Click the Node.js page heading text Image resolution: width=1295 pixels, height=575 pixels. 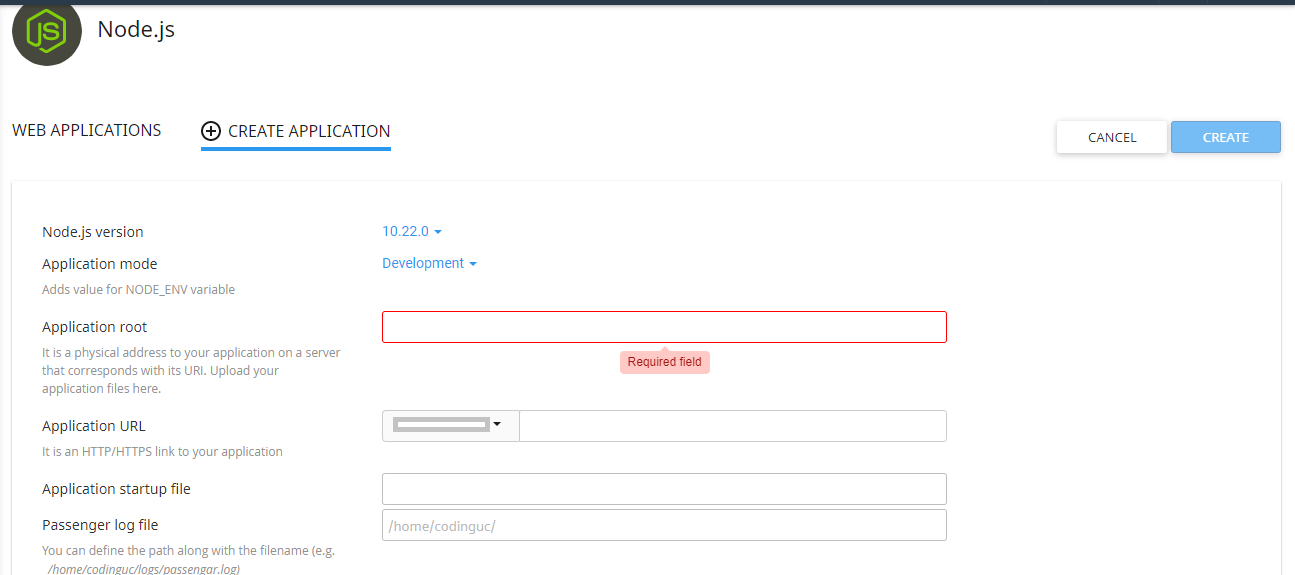click(x=136, y=29)
